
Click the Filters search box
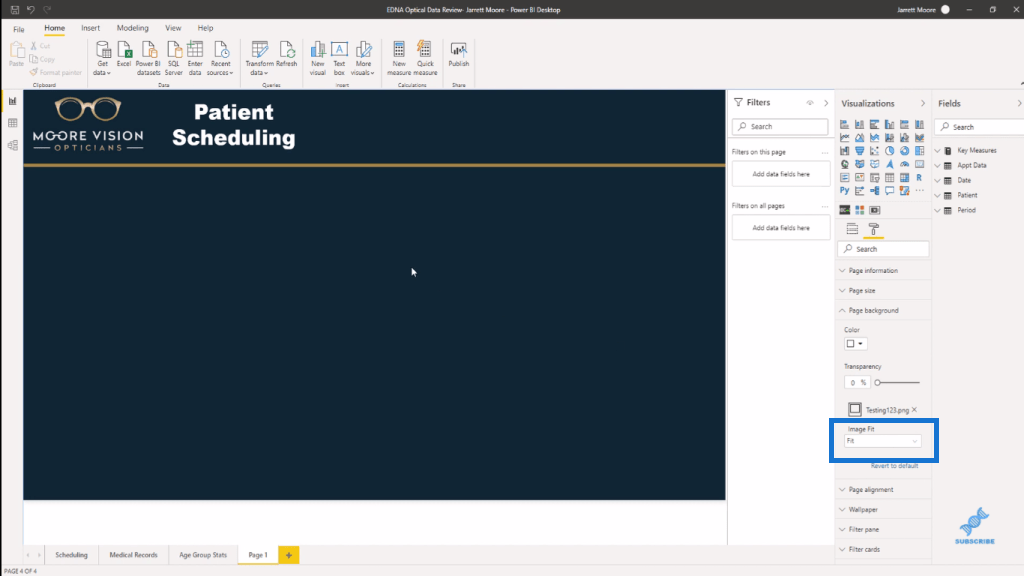coord(780,127)
